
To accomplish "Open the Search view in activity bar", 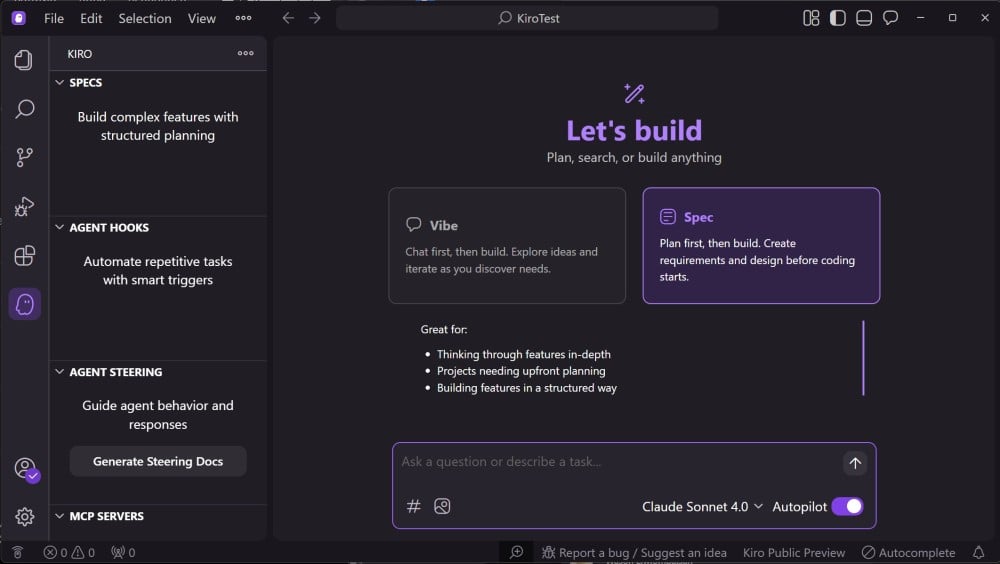I will tap(24, 108).
